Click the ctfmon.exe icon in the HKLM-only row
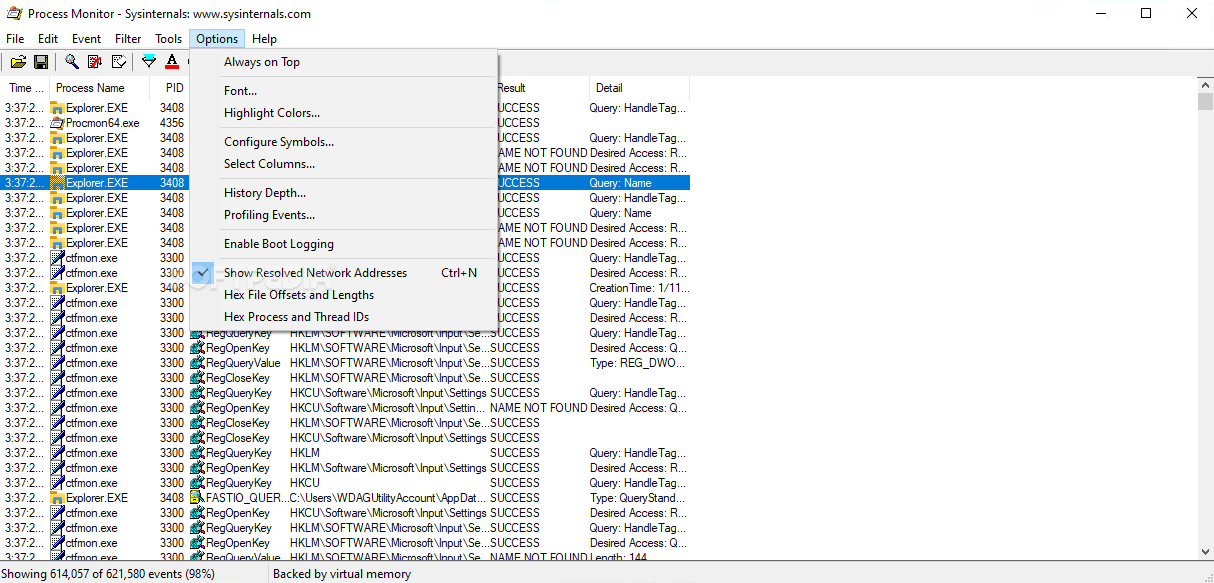Viewport: 1214px width, 583px height. tap(58, 453)
